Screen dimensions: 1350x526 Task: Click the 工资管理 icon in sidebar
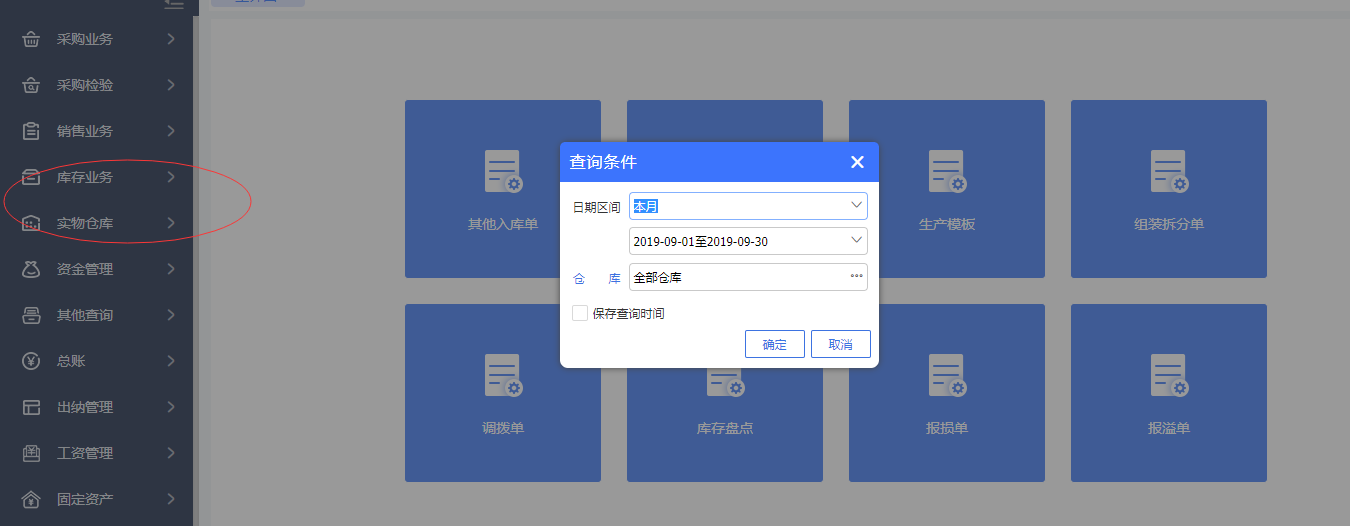click(32, 453)
